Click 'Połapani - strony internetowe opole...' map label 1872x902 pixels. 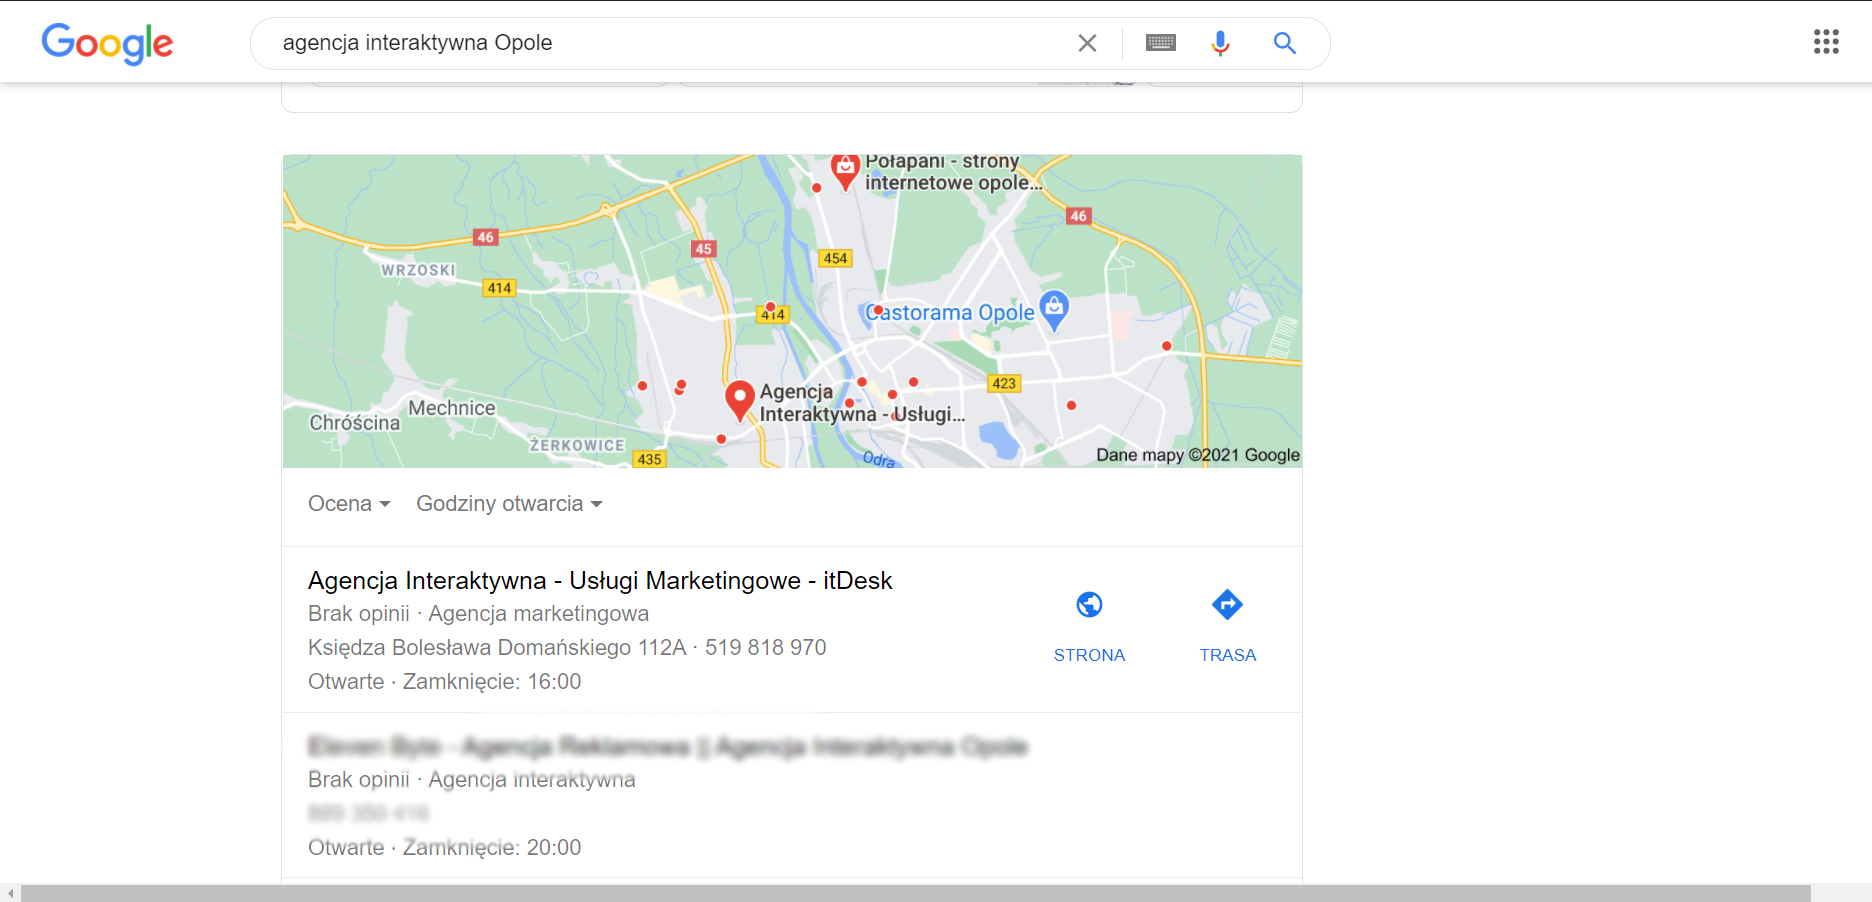tap(953, 172)
